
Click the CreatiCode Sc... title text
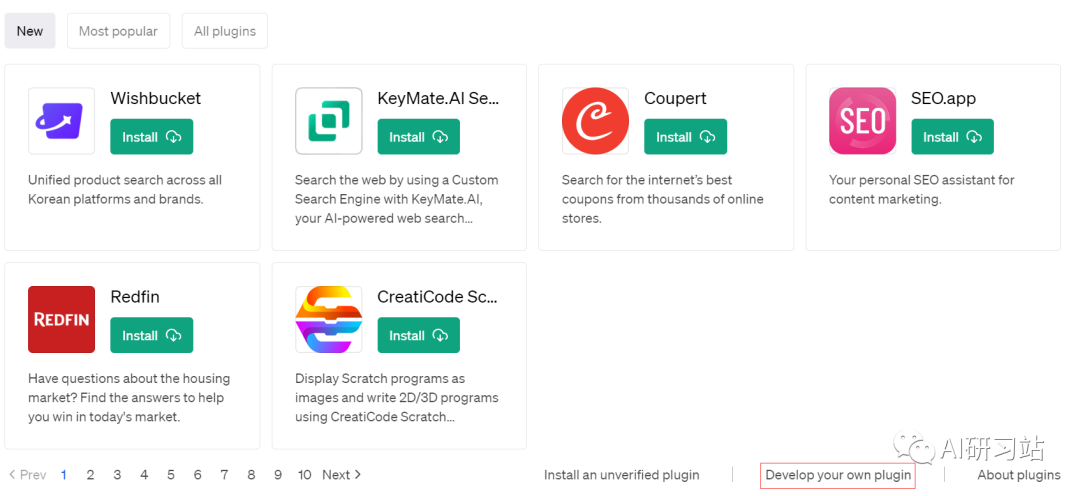coord(437,297)
